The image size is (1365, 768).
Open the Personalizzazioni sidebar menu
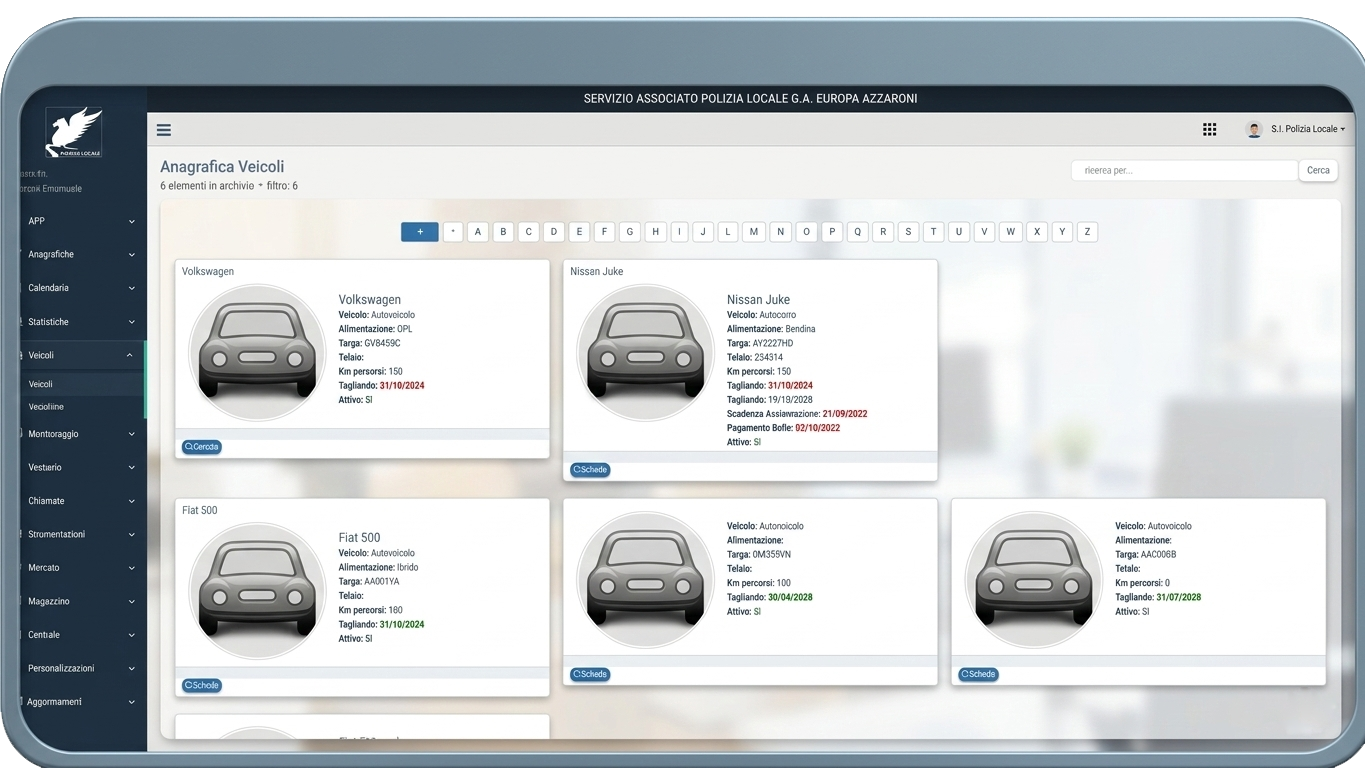click(82, 668)
